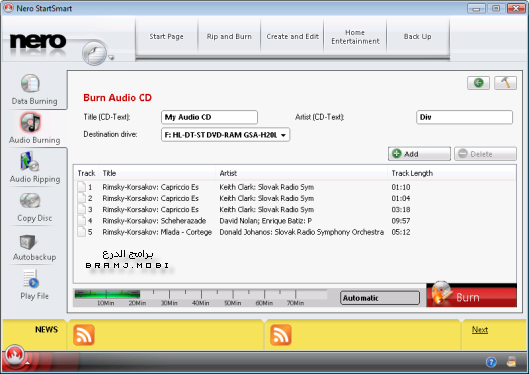
Task: Launch Play File from the sidebar
Action: [x=34, y=285]
